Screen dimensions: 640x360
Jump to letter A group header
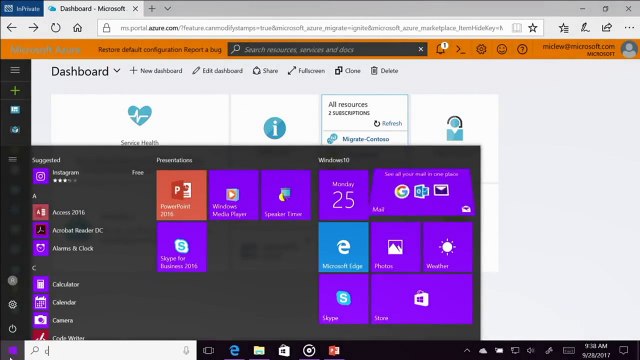point(34,196)
